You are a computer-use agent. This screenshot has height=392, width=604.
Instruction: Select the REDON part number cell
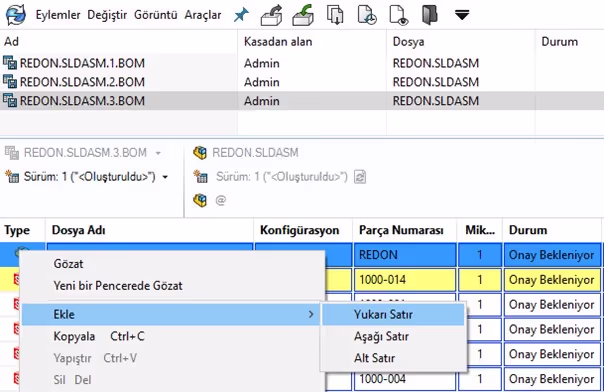pyautogui.click(x=405, y=255)
